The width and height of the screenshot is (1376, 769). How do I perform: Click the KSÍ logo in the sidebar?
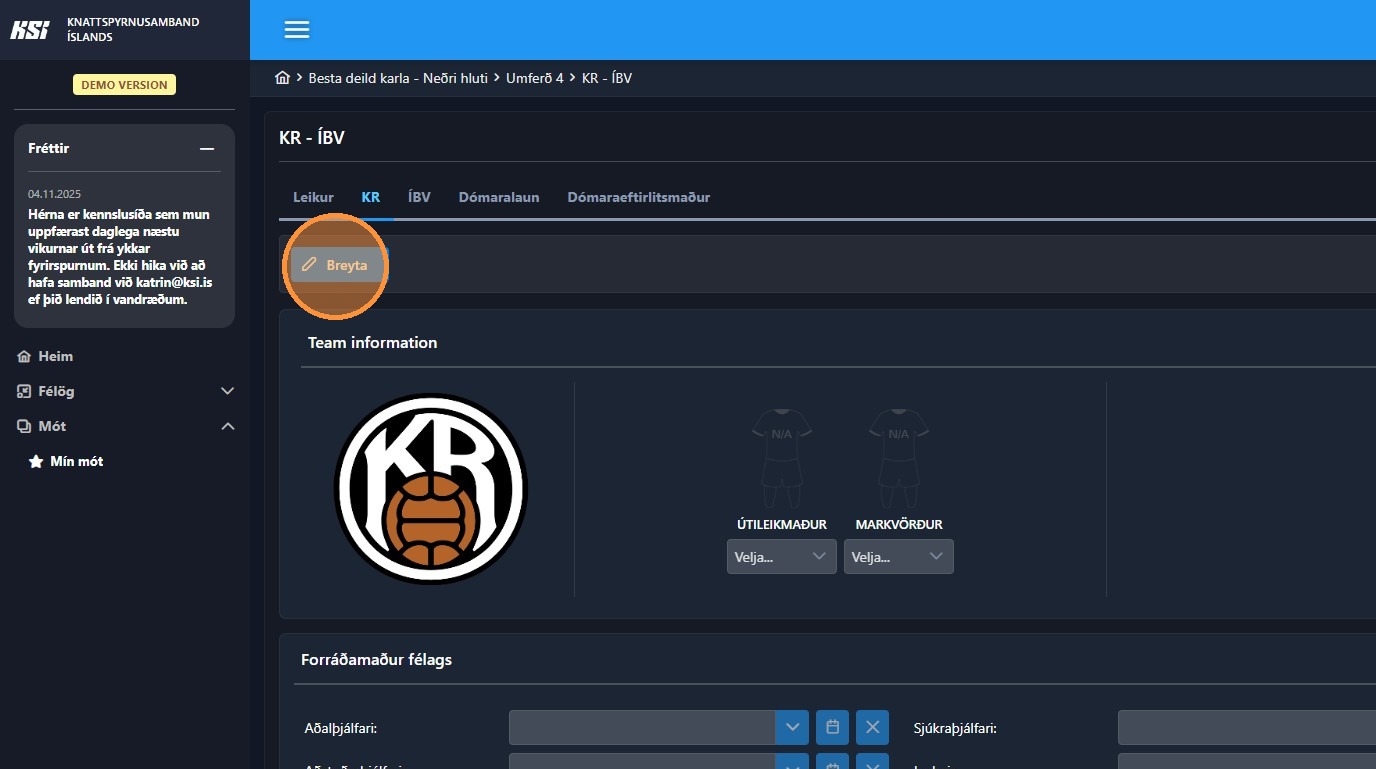(29, 30)
